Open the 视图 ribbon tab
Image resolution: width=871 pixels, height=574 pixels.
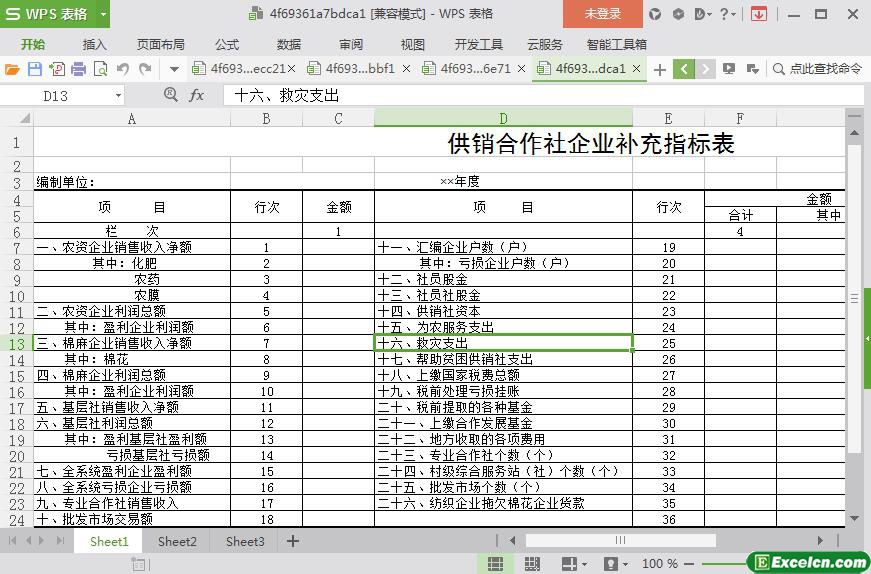(x=413, y=44)
